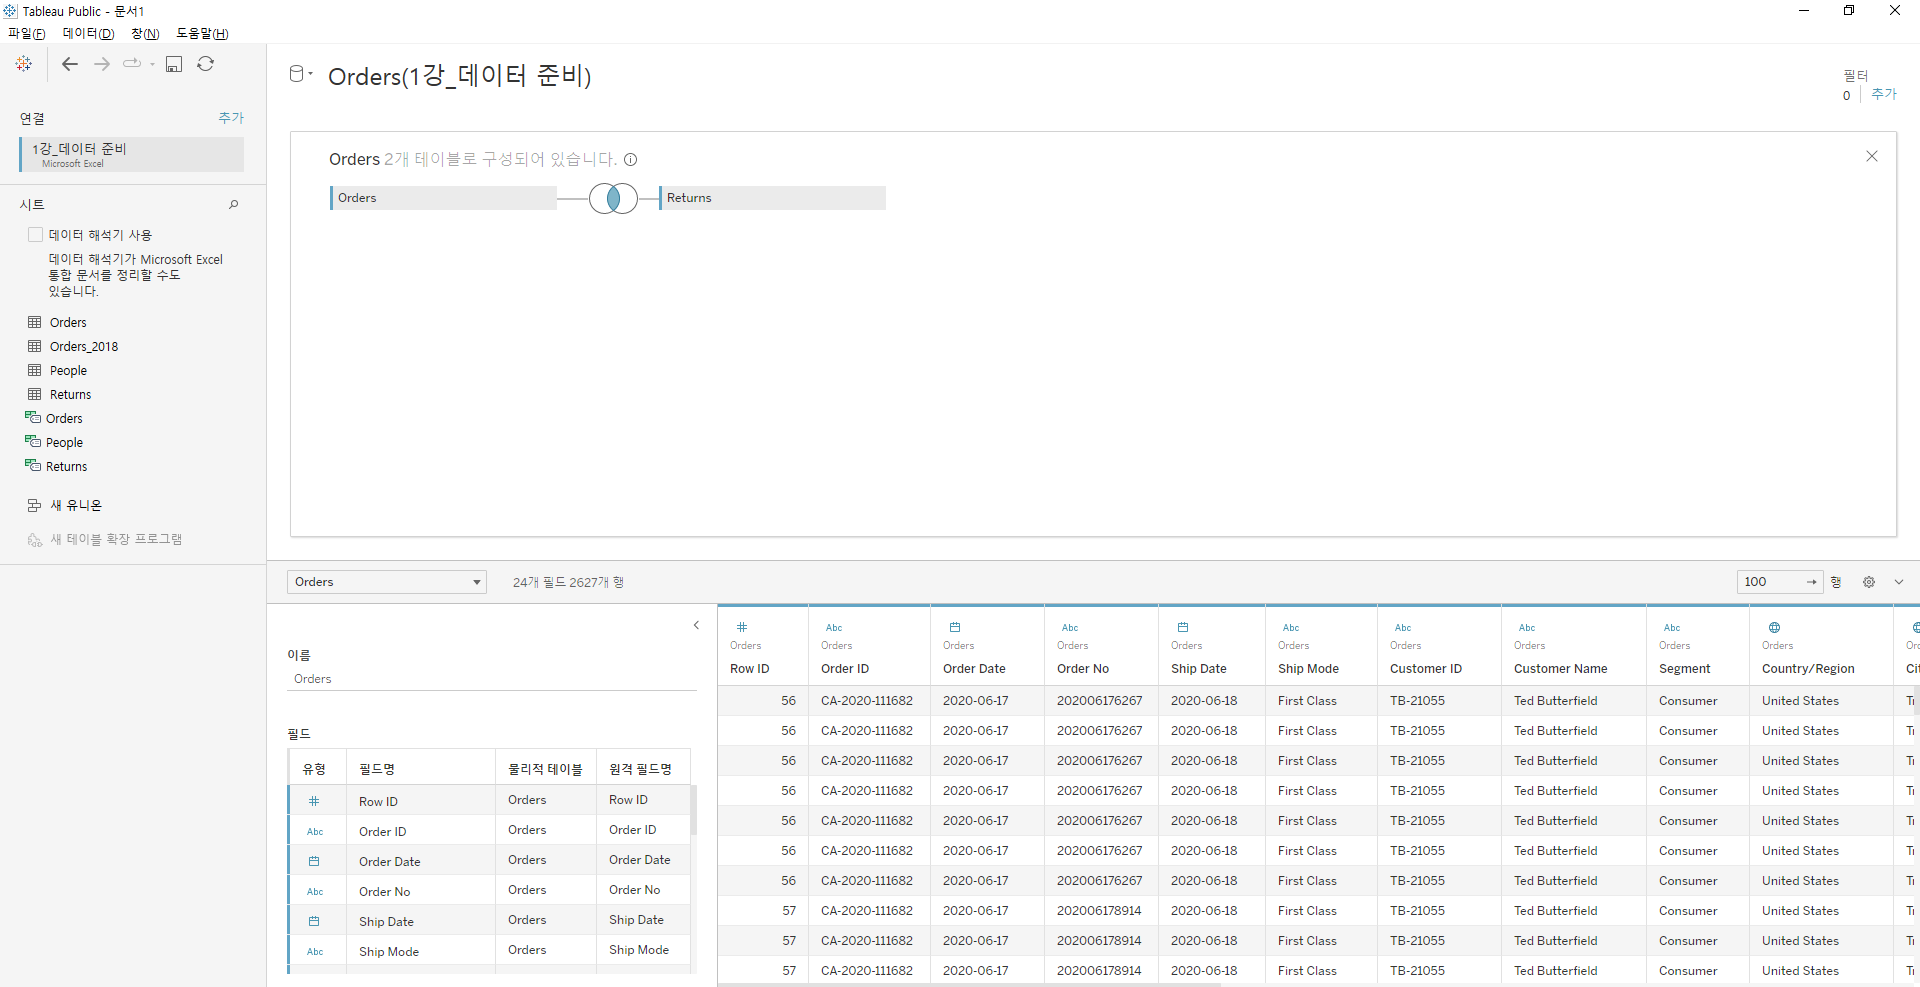Enable the Data Interpreter checkbox
The height and width of the screenshot is (987, 1920).
click(x=36, y=235)
